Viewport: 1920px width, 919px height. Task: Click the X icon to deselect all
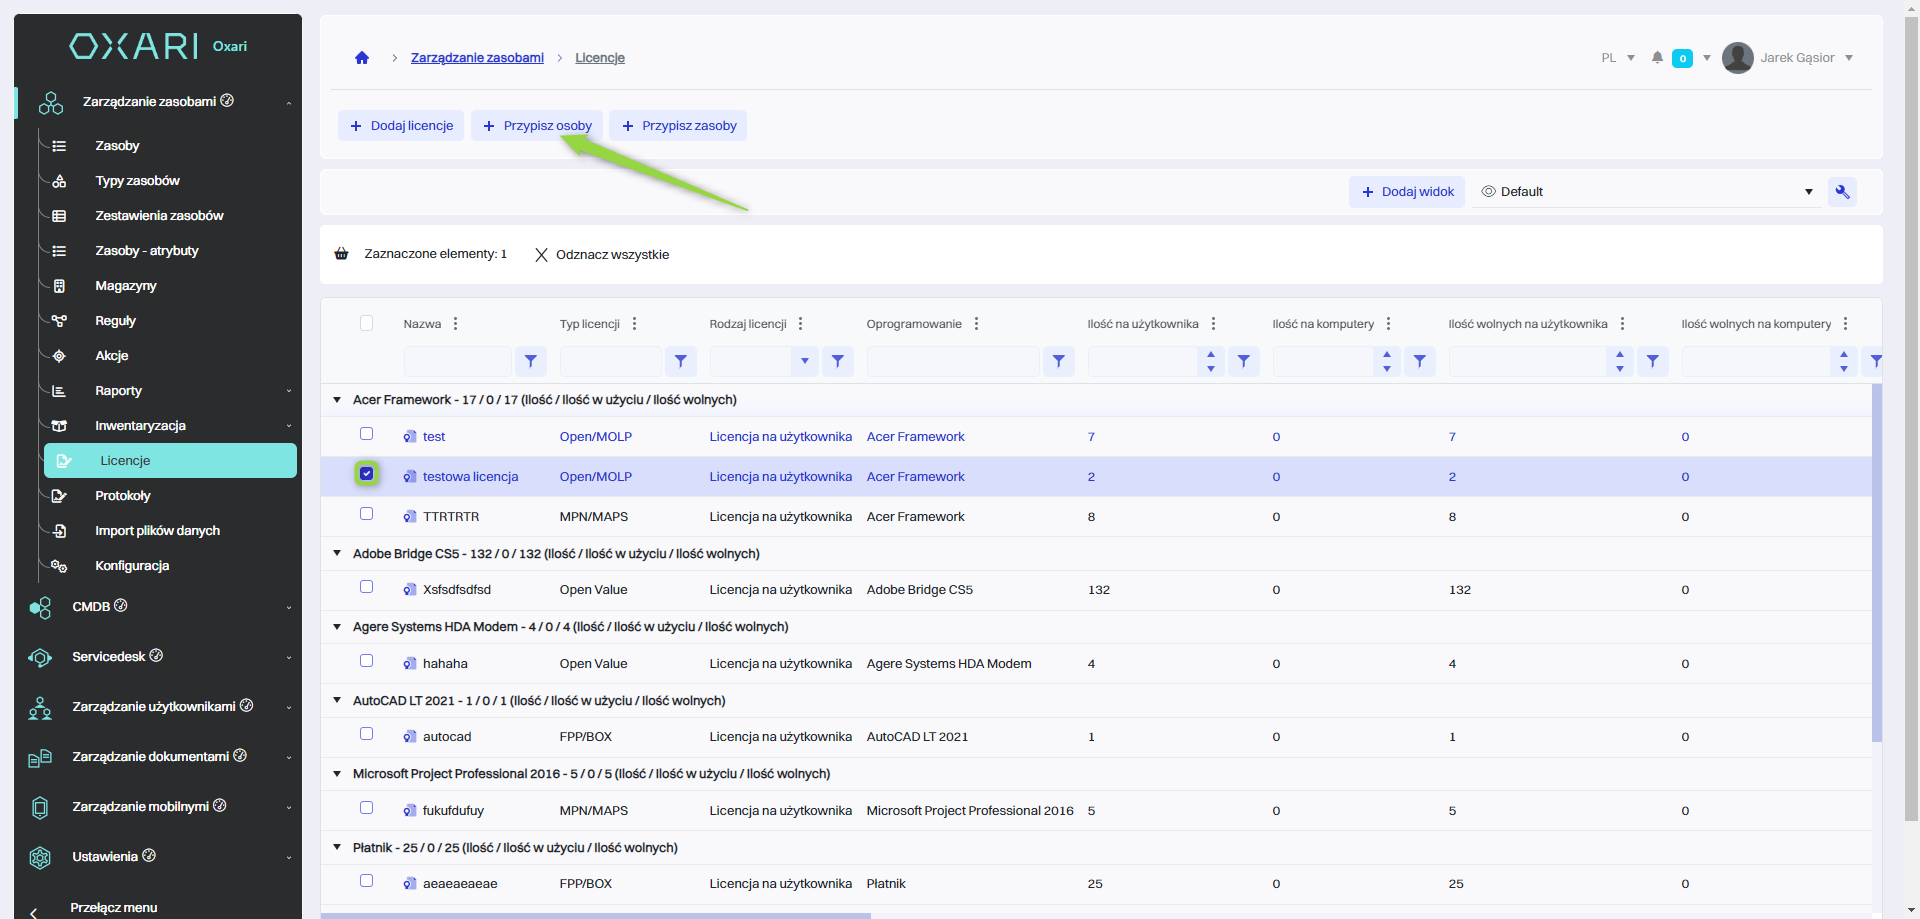click(541, 255)
